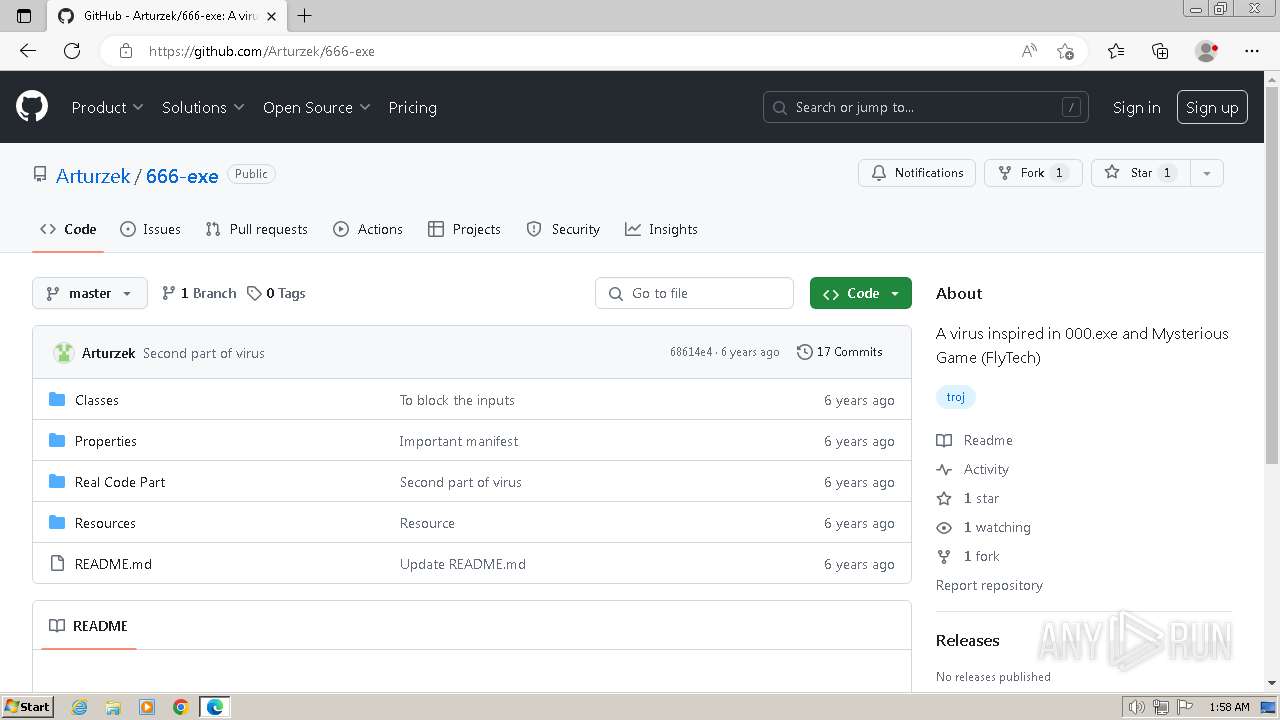
Task: View the 1 watching link
Action: click(984, 527)
